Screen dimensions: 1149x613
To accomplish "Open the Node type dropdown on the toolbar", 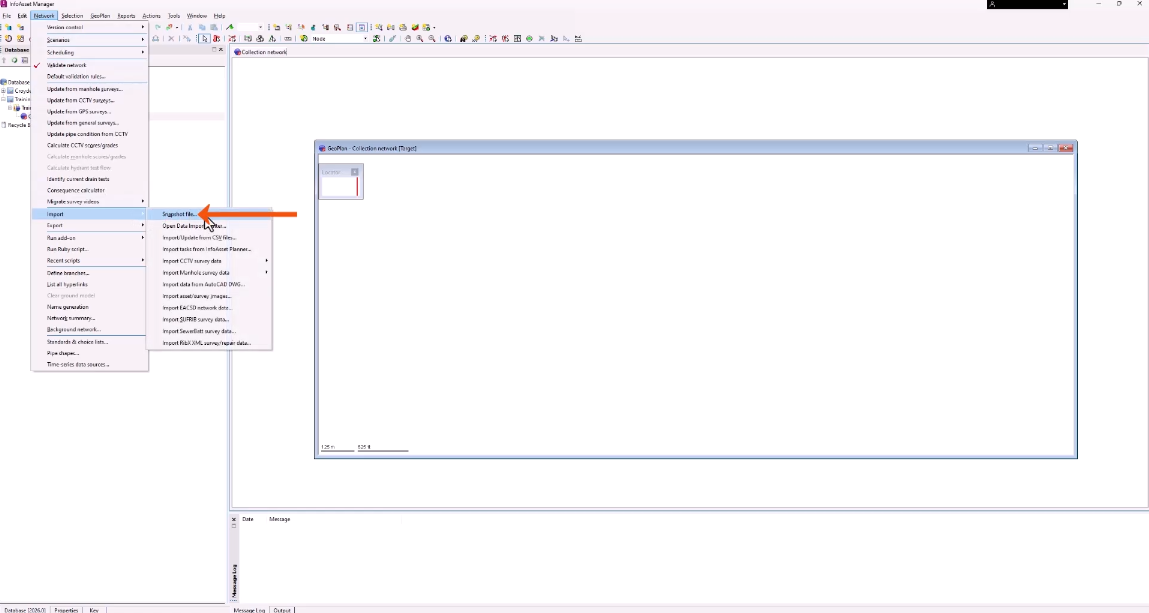I will click(x=365, y=38).
